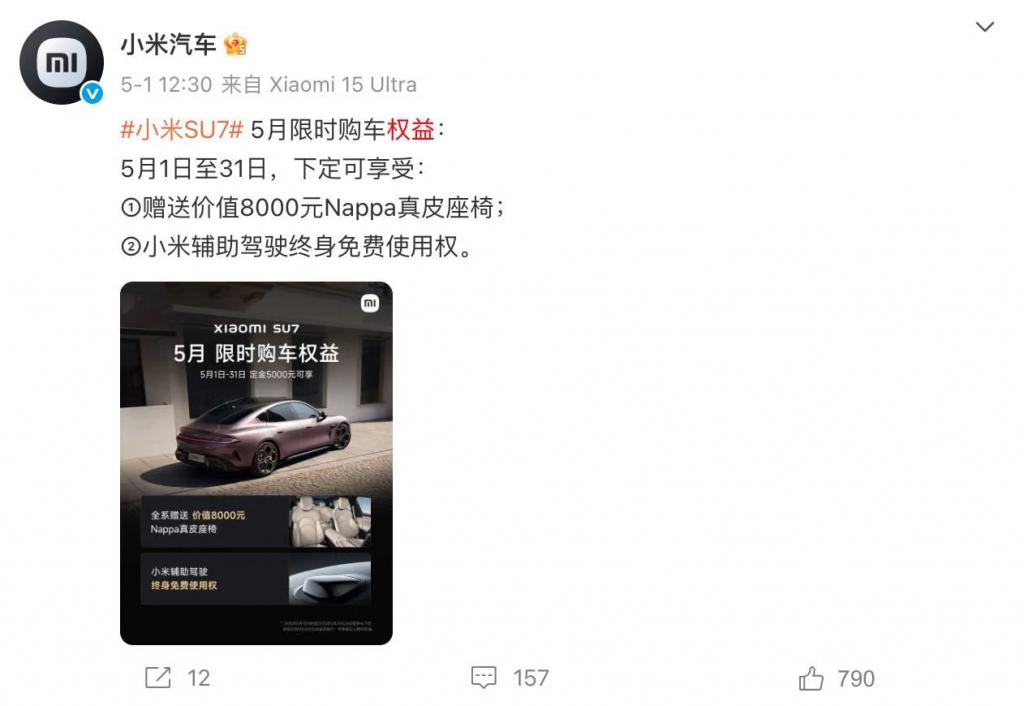Click the red 权益 keyword link
This screenshot has height=706, width=1024.
411,129
